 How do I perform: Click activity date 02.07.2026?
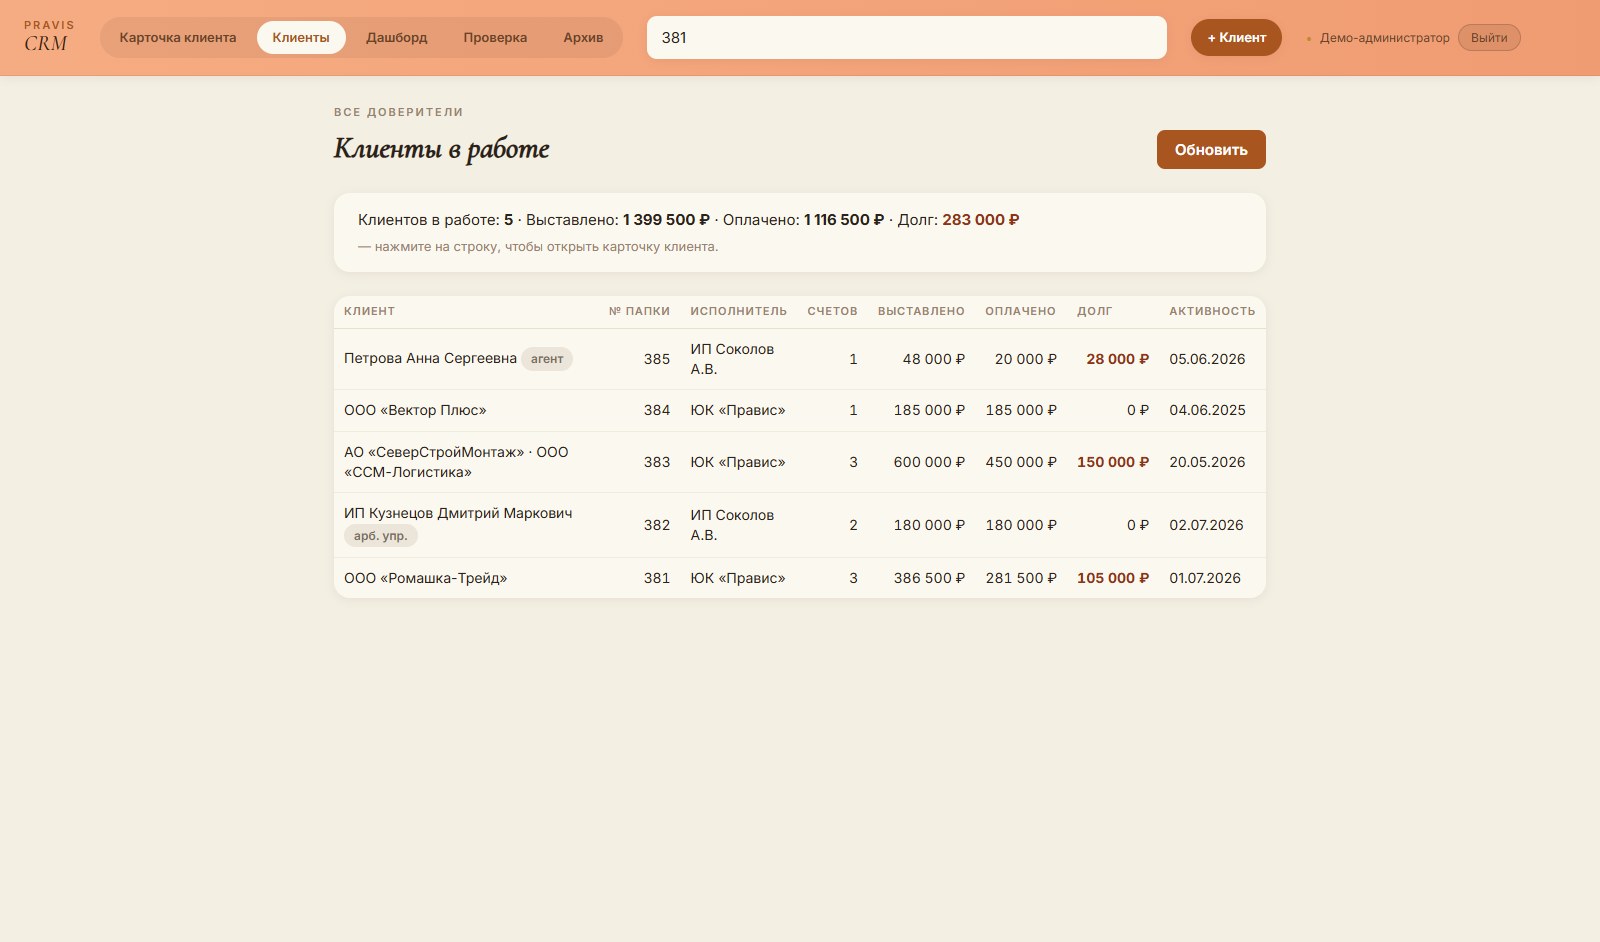click(1206, 525)
